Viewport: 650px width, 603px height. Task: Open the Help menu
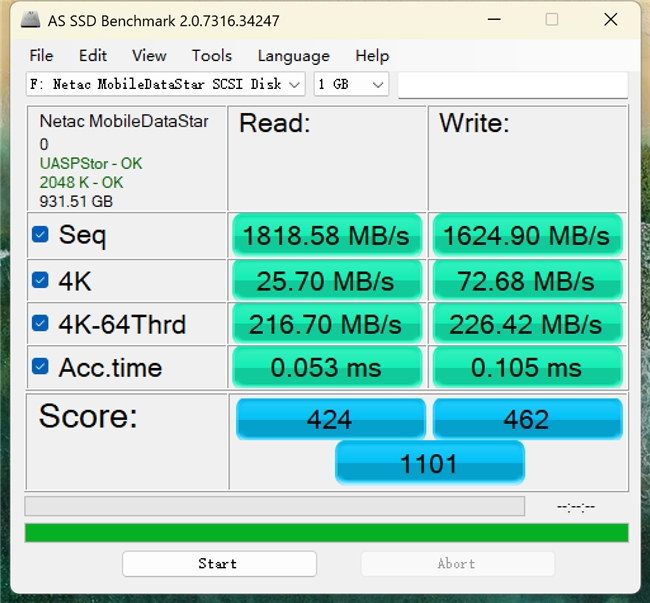(x=372, y=55)
